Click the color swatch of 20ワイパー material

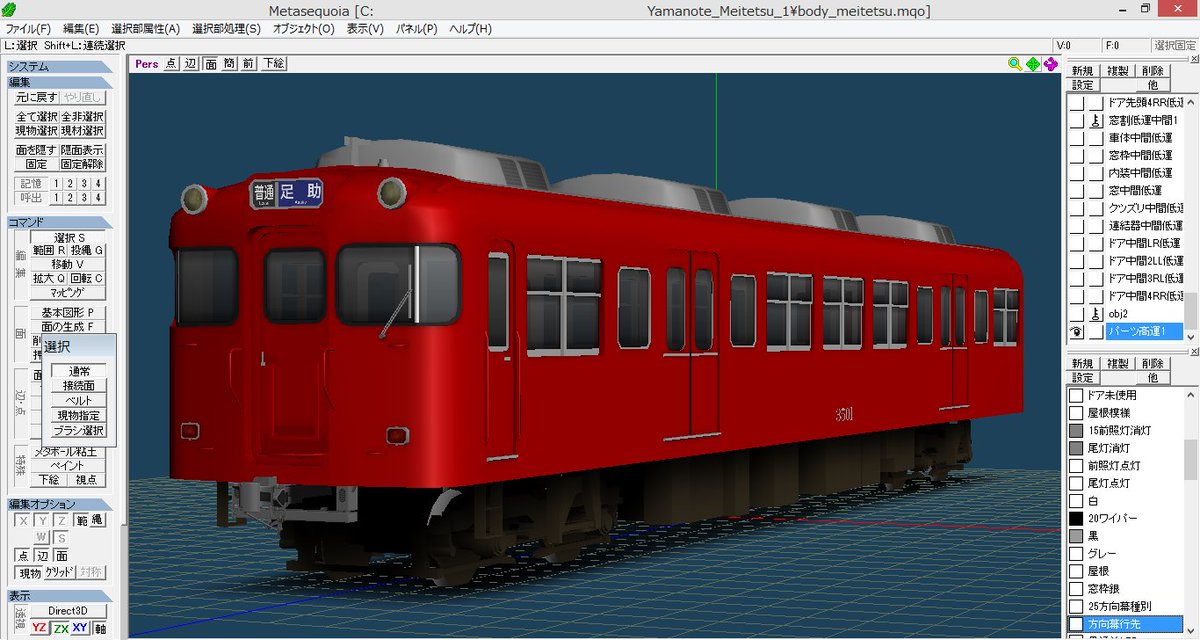pyautogui.click(x=1076, y=518)
